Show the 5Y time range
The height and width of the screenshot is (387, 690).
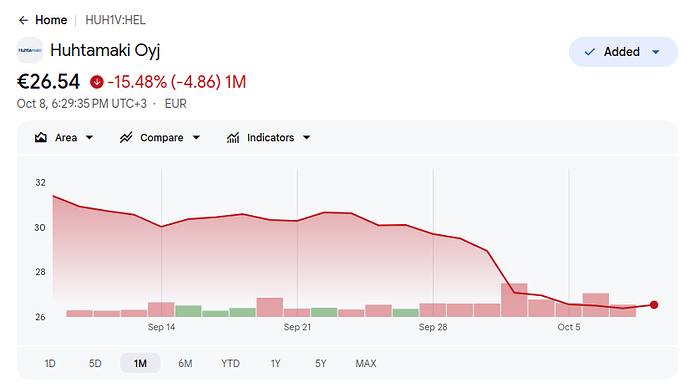coord(321,363)
